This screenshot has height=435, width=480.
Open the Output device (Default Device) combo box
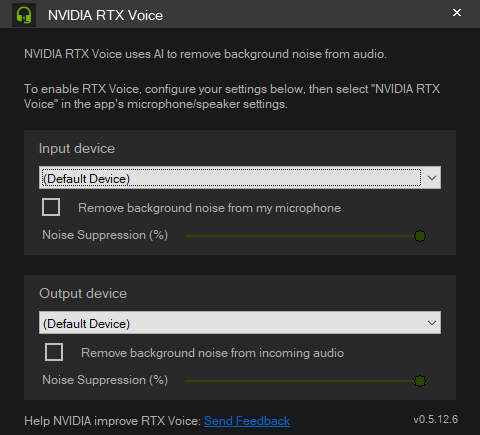point(240,323)
